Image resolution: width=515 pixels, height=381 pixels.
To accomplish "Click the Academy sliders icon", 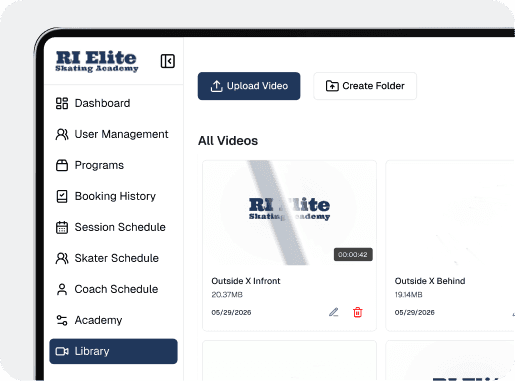I will click(62, 320).
